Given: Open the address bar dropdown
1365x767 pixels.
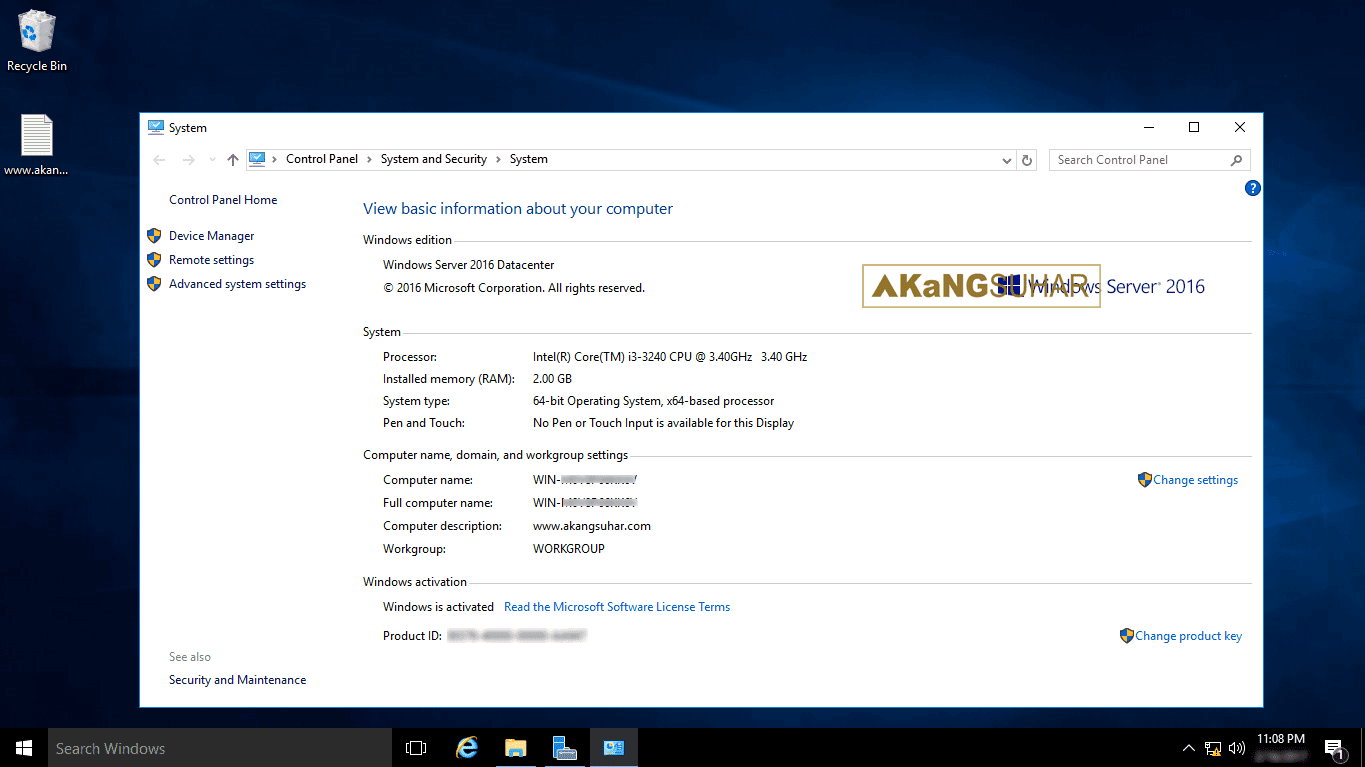Looking at the screenshot, I should coord(1007,159).
